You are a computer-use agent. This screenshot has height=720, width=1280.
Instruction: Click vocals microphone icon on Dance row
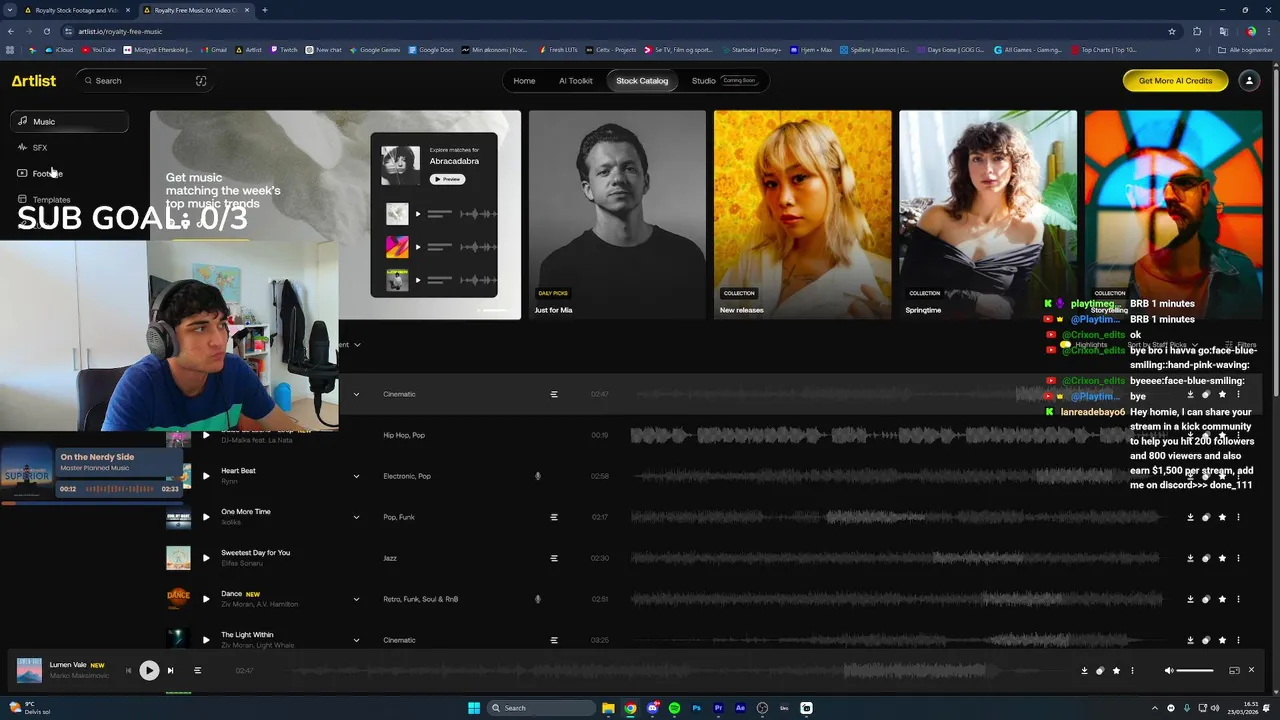(538, 599)
